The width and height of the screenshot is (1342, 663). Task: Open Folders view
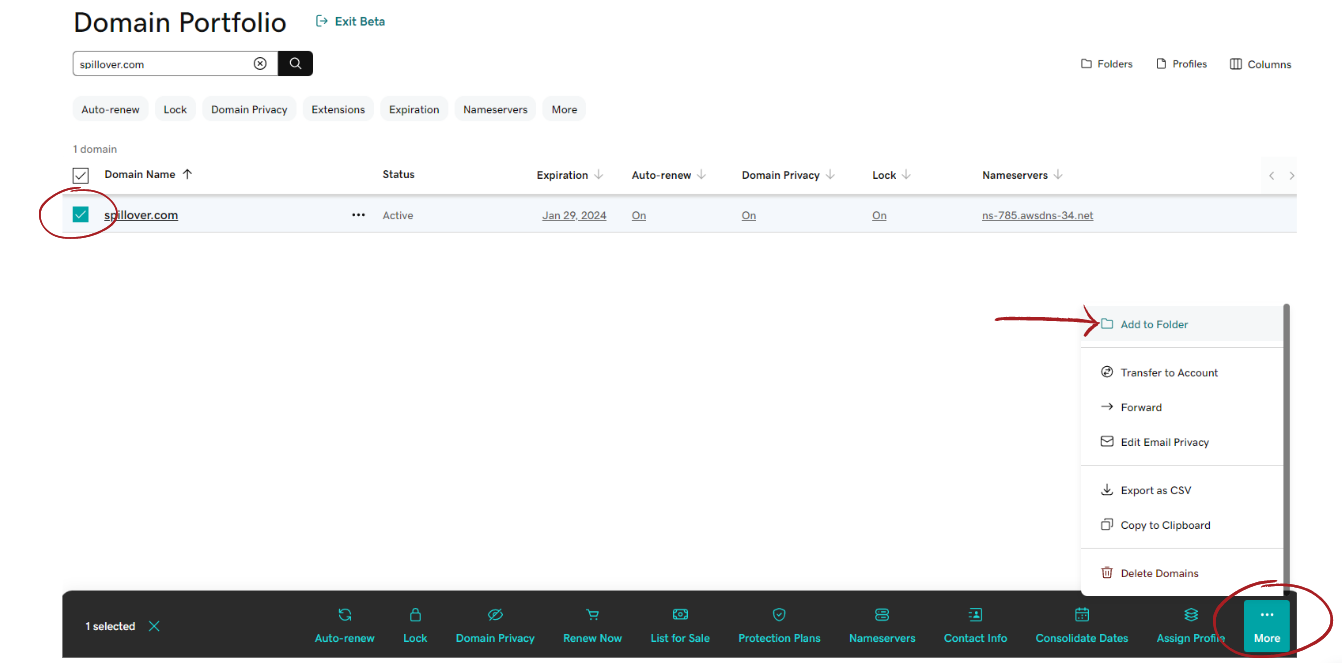(x=1106, y=64)
